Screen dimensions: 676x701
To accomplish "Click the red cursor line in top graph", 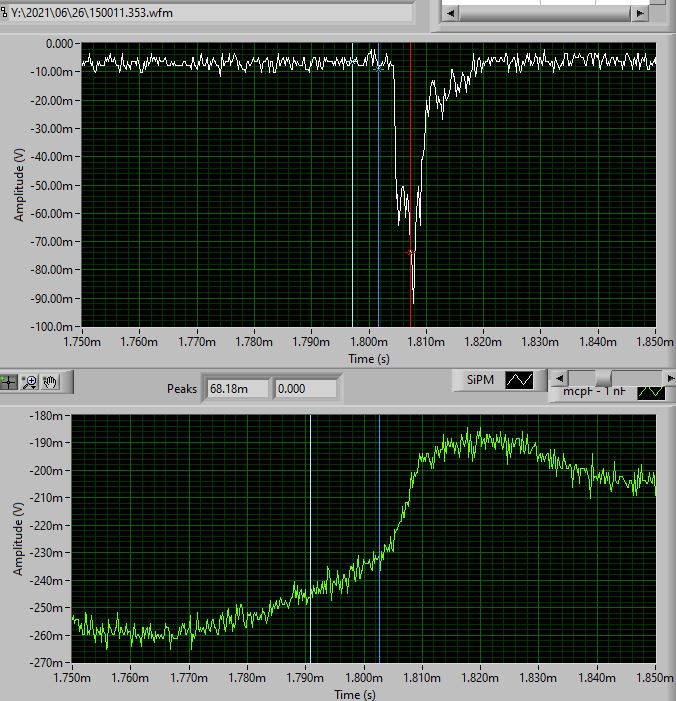I will coord(411,150).
